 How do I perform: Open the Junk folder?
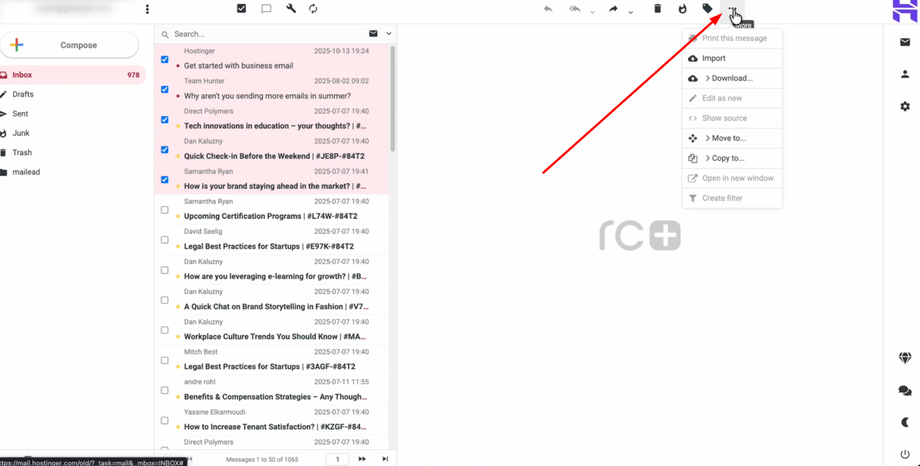72,133
